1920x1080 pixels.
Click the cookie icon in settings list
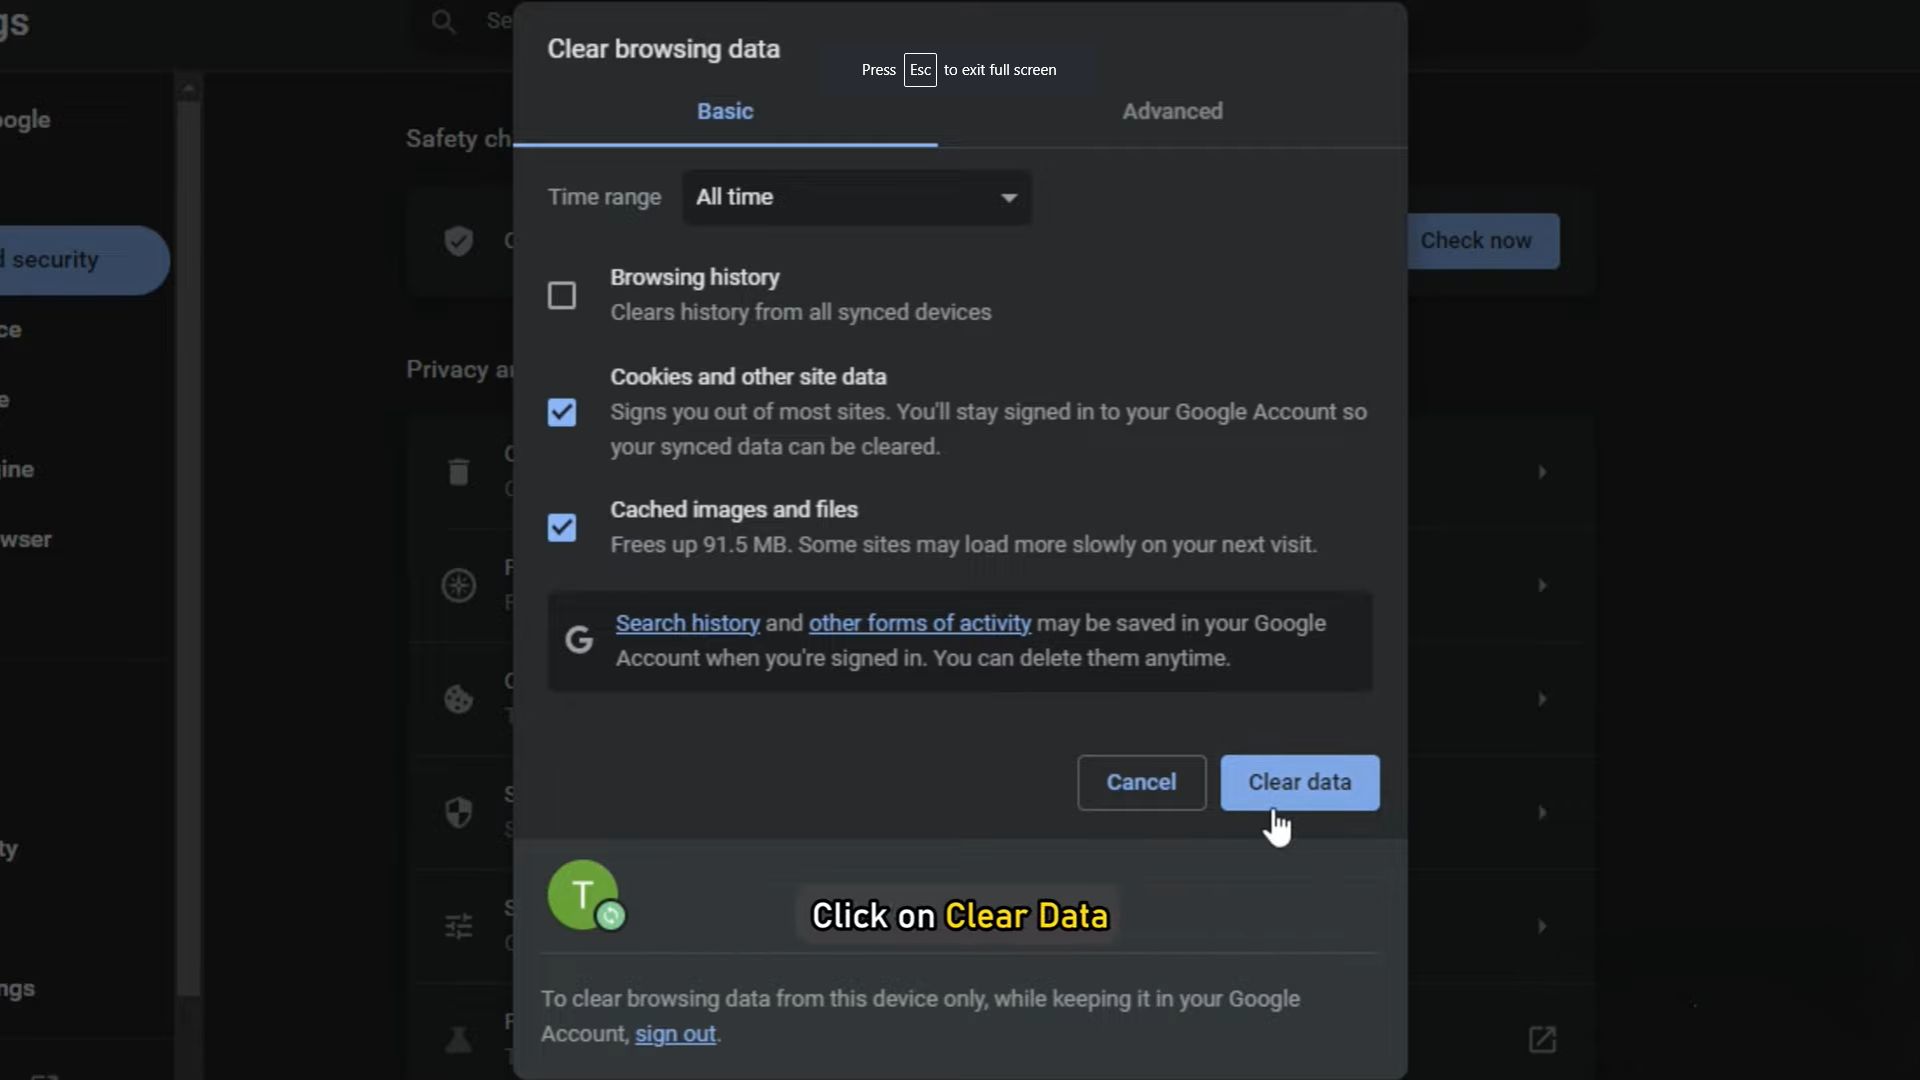pos(459,699)
